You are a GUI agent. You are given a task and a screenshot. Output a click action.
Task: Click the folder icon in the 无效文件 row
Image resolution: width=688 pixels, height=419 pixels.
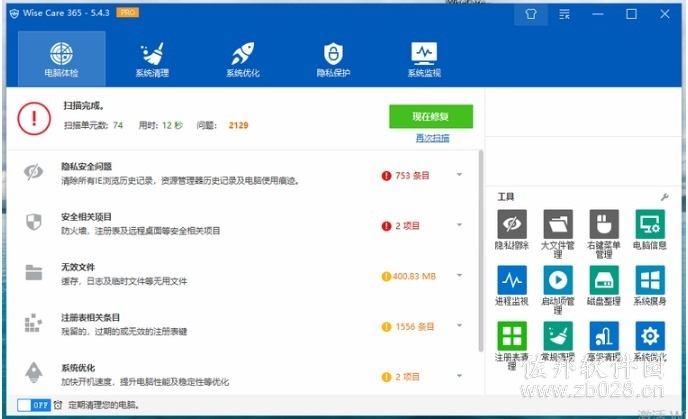click(33, 272)
